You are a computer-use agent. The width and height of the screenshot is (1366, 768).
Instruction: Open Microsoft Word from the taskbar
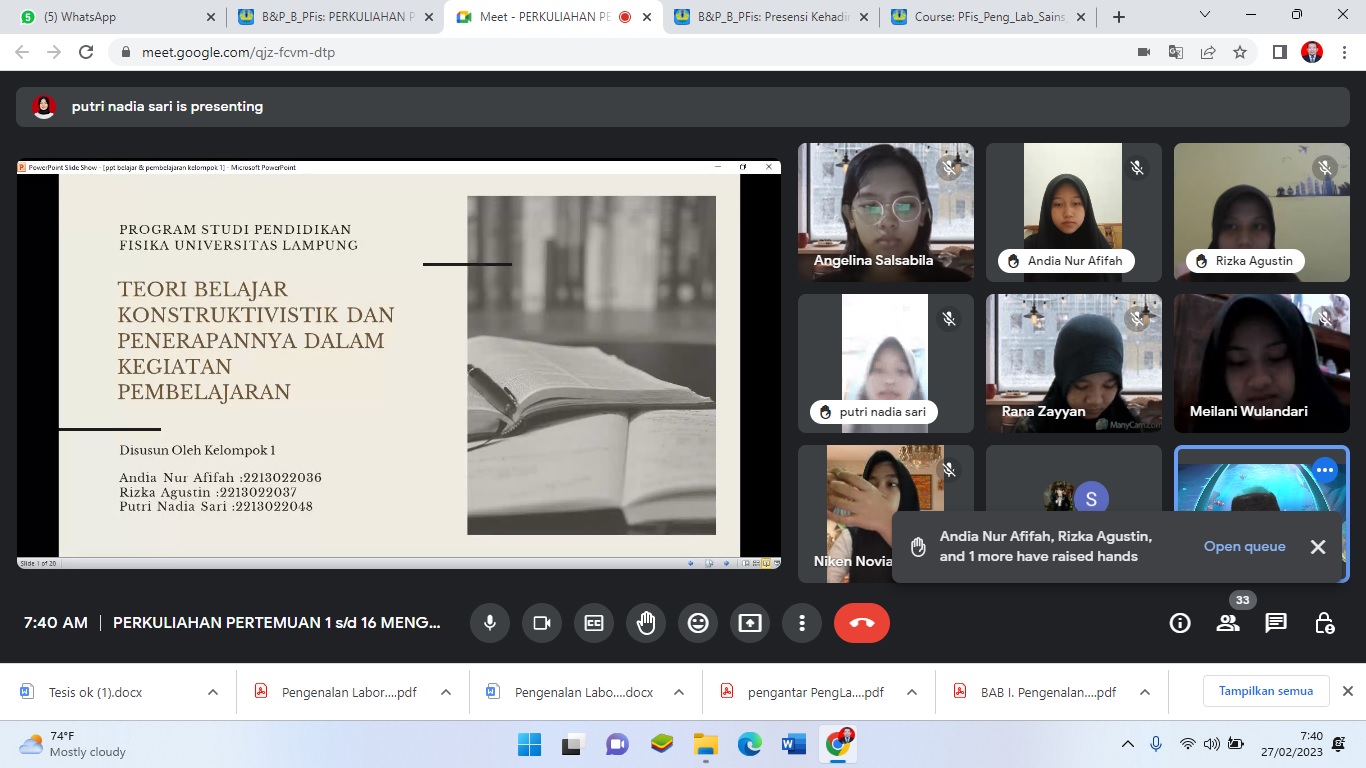[794, 744]
